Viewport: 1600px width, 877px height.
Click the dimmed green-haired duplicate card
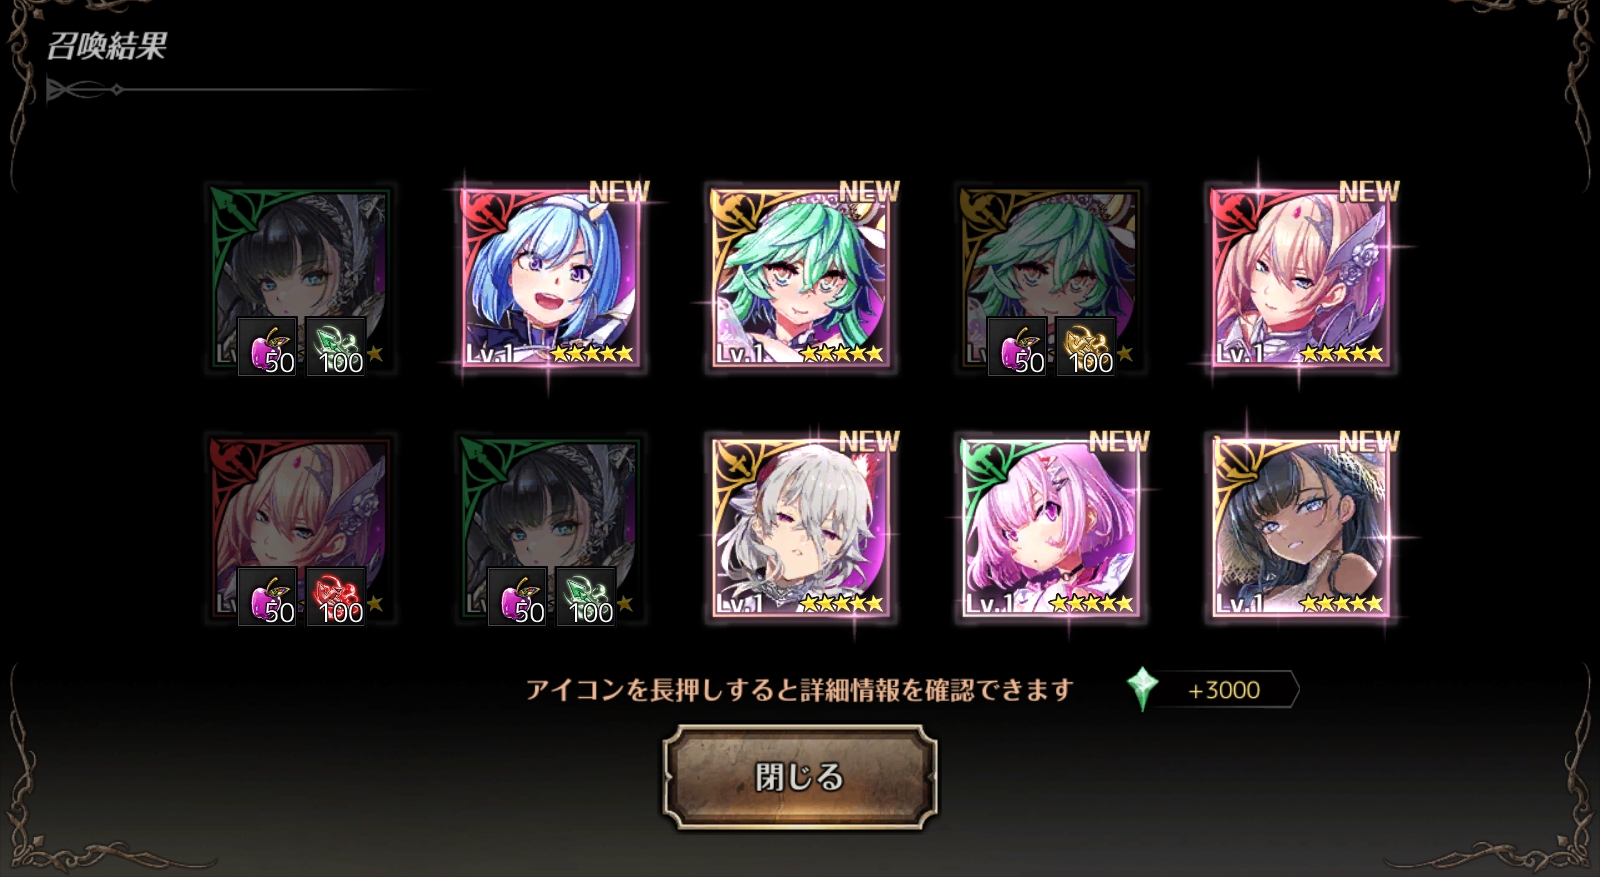coord(1051,278)
